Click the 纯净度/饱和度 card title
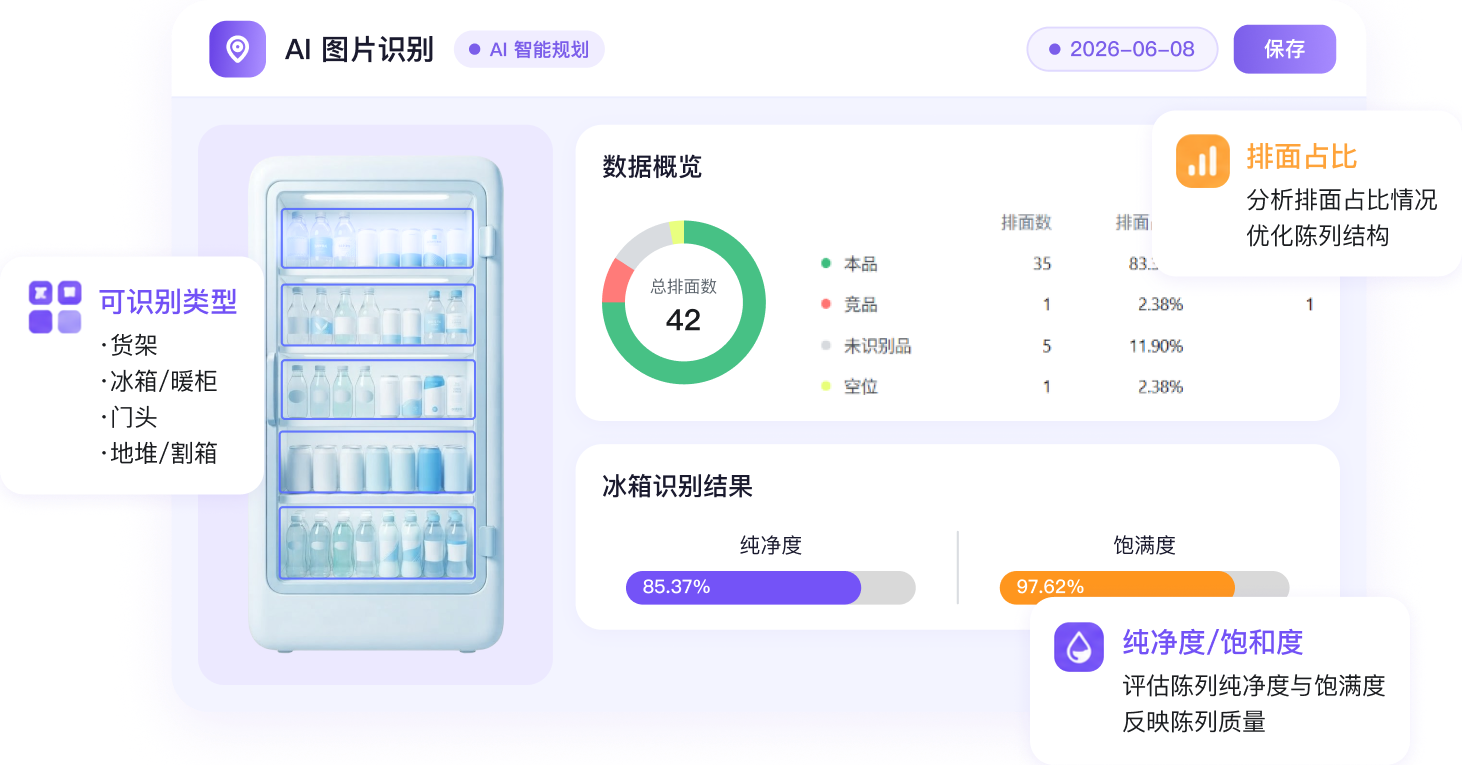The width and height of the screenshot is (1462, 765). pyautogui.click(x=1213, y=642)
